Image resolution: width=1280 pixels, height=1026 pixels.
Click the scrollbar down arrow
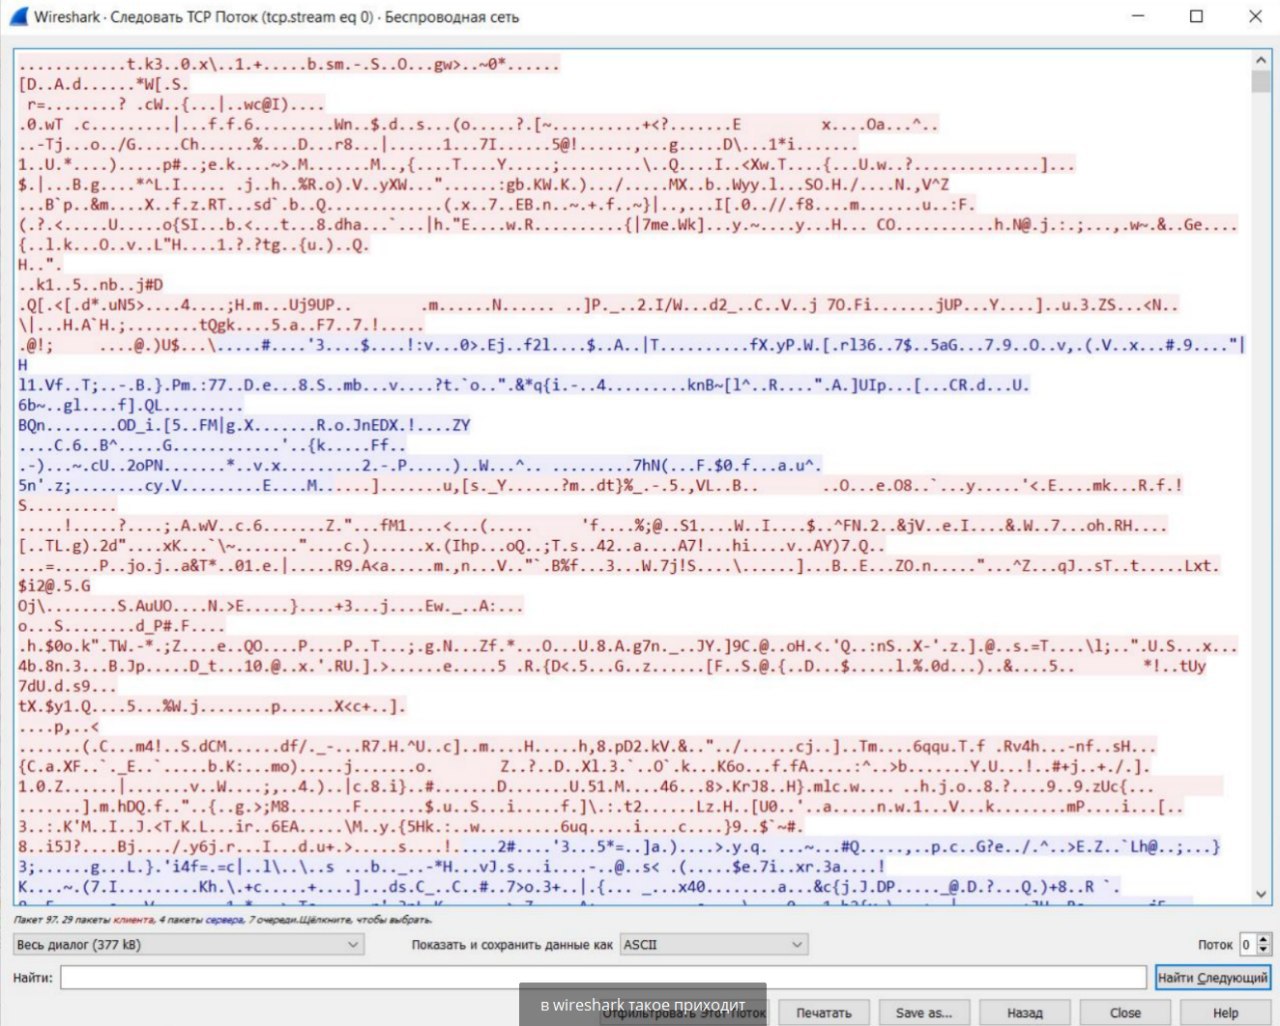click(1261, 896)
